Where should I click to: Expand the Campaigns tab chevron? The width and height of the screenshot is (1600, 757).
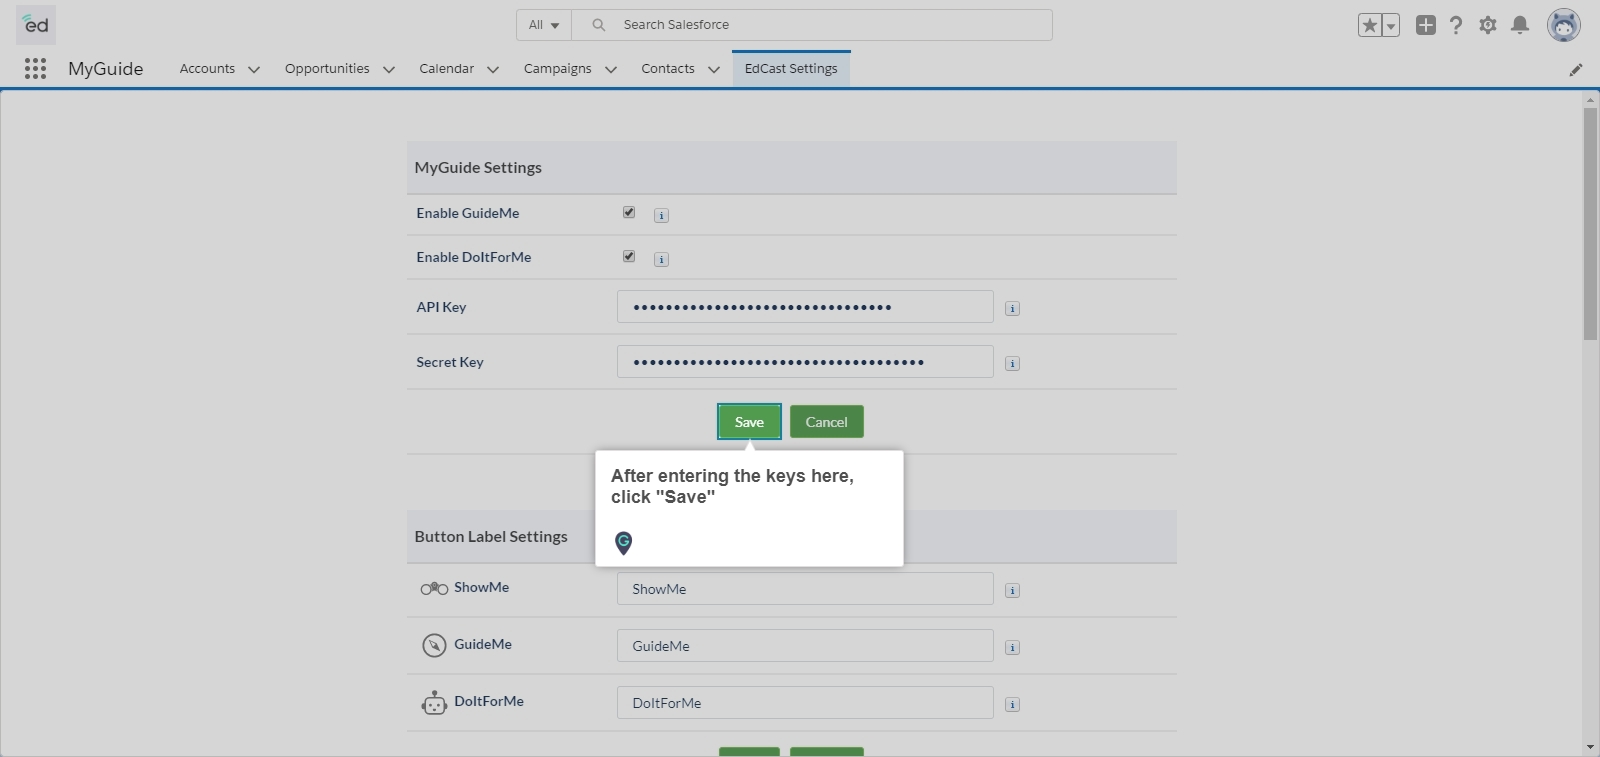click(611, 69)
